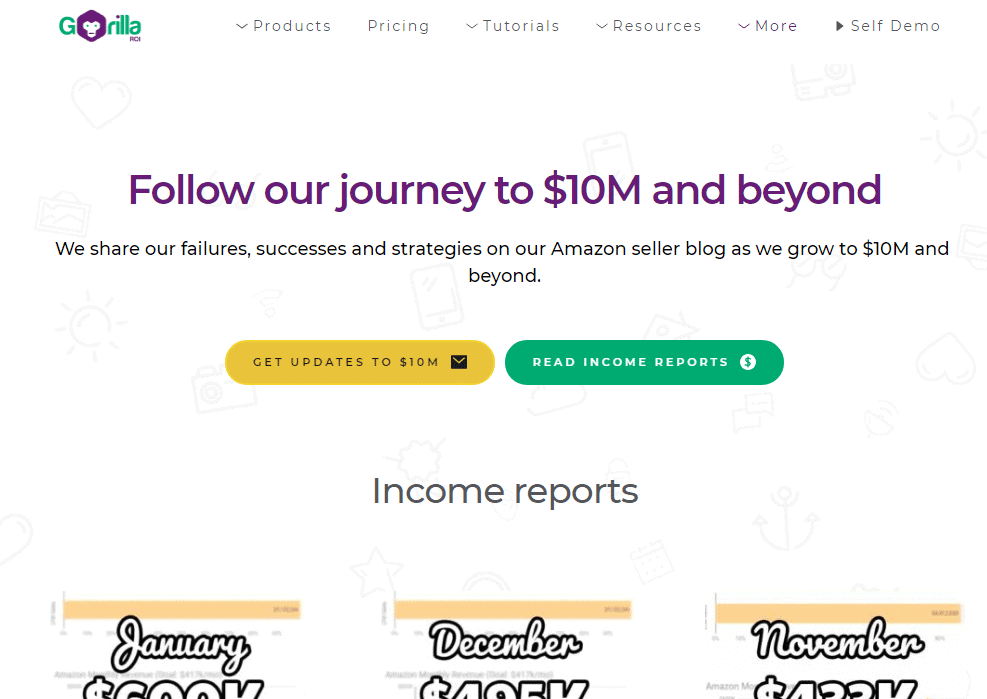
Task: Expand the Resources menu chevron
Action: pyautogui.click(x=601, y=26)
